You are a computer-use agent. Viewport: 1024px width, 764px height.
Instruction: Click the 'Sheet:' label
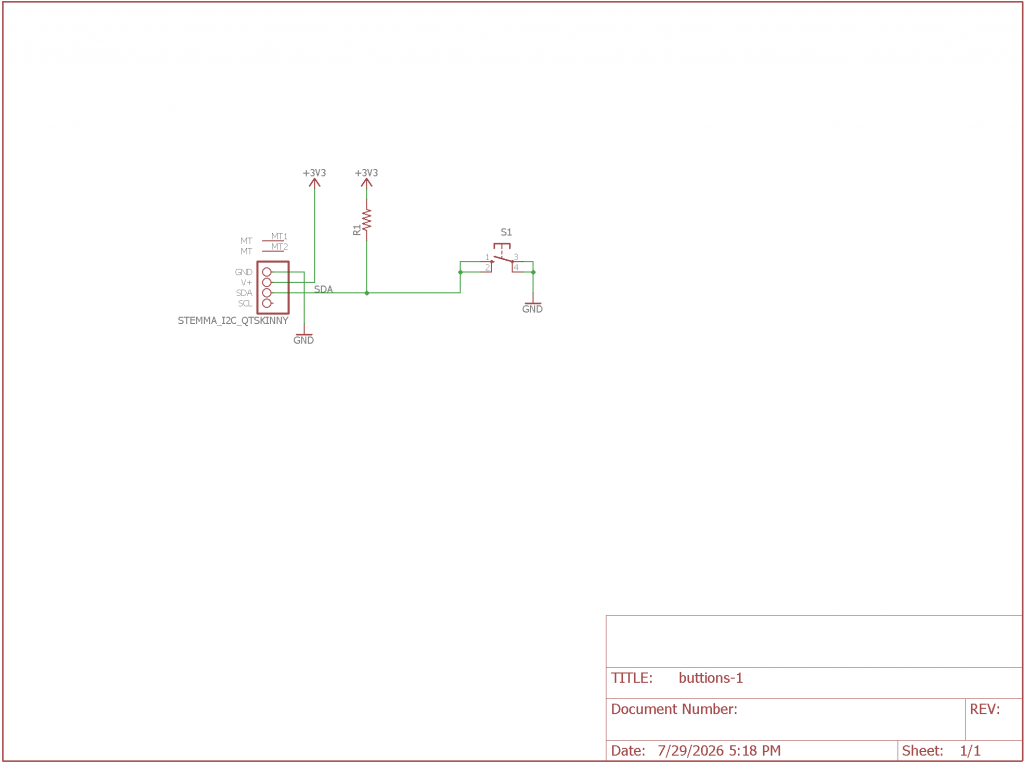(923, 751)
